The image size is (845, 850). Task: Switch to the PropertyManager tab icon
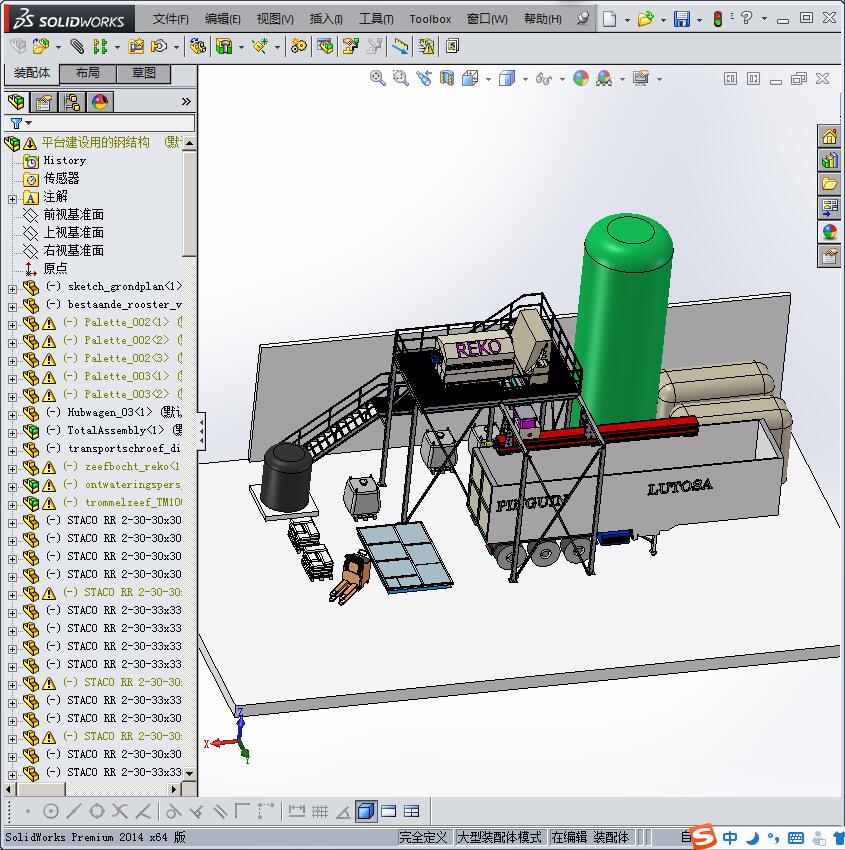pyautogui.click(x=44, y=102)
